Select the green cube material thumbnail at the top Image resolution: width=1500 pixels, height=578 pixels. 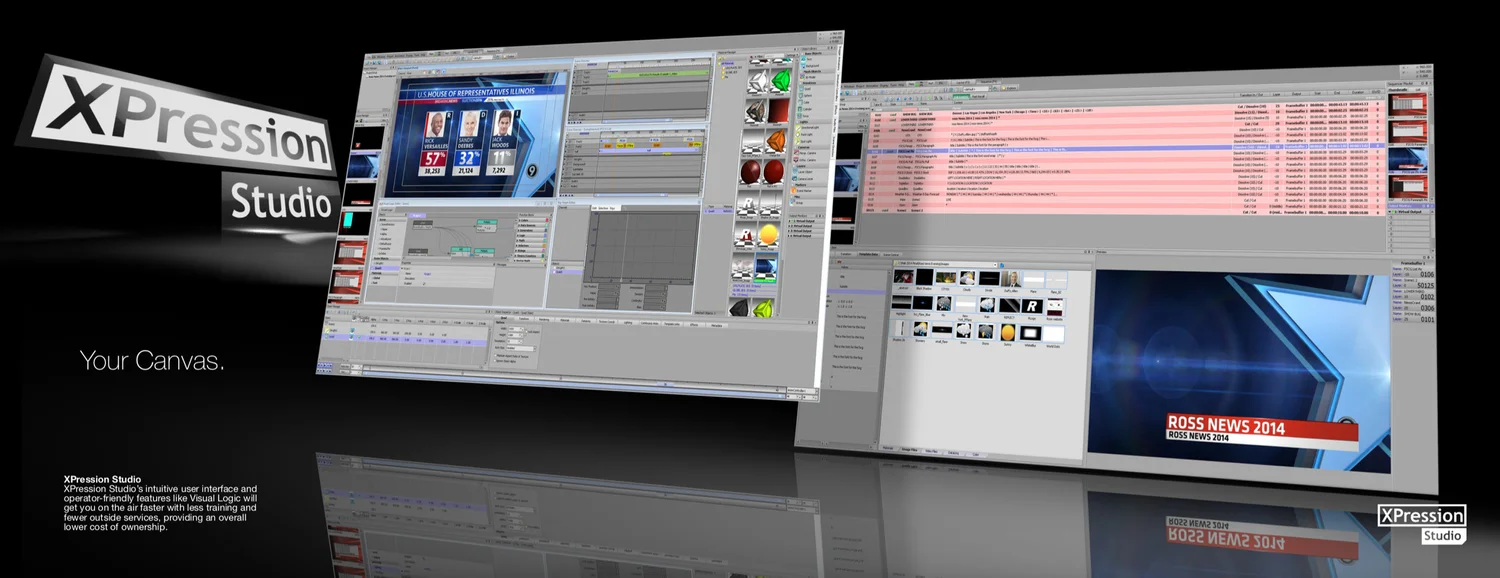pos(782,80)
